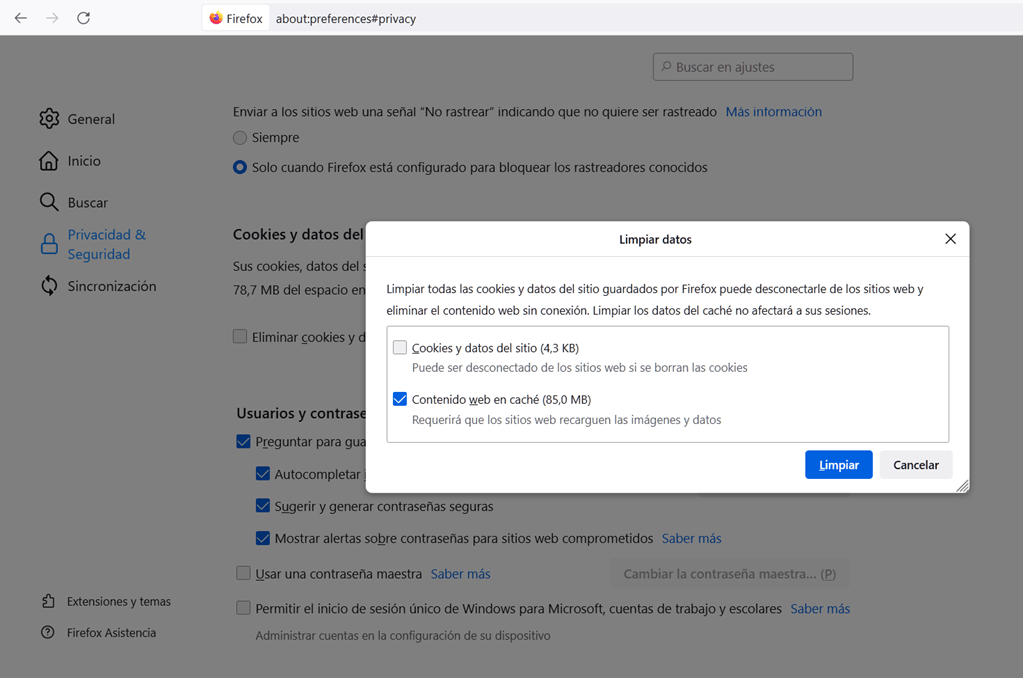Check Cookies y datos del sitio (4,3 KB)
The image size is (1024, 678).
click(400, 347)
